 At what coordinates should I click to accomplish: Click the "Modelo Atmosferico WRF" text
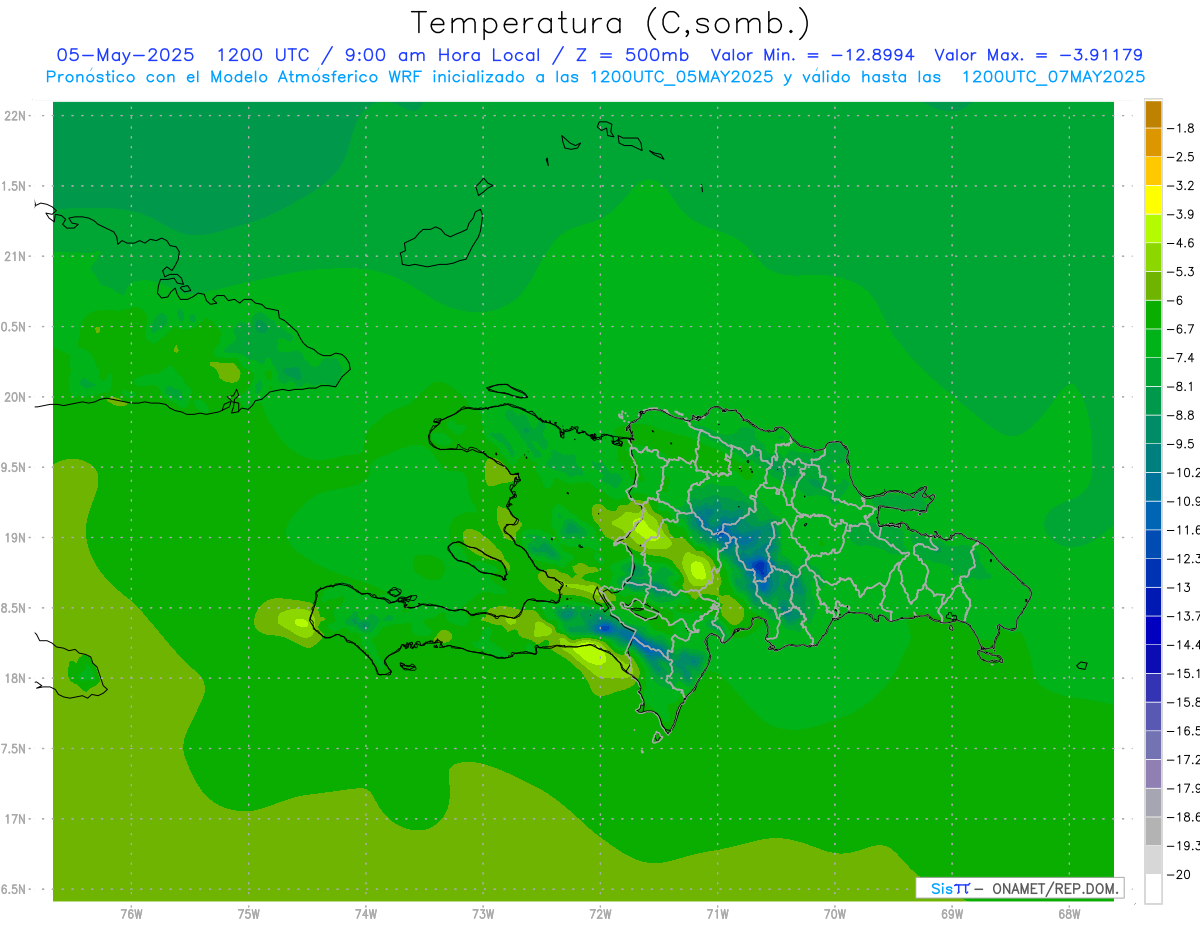300,76
